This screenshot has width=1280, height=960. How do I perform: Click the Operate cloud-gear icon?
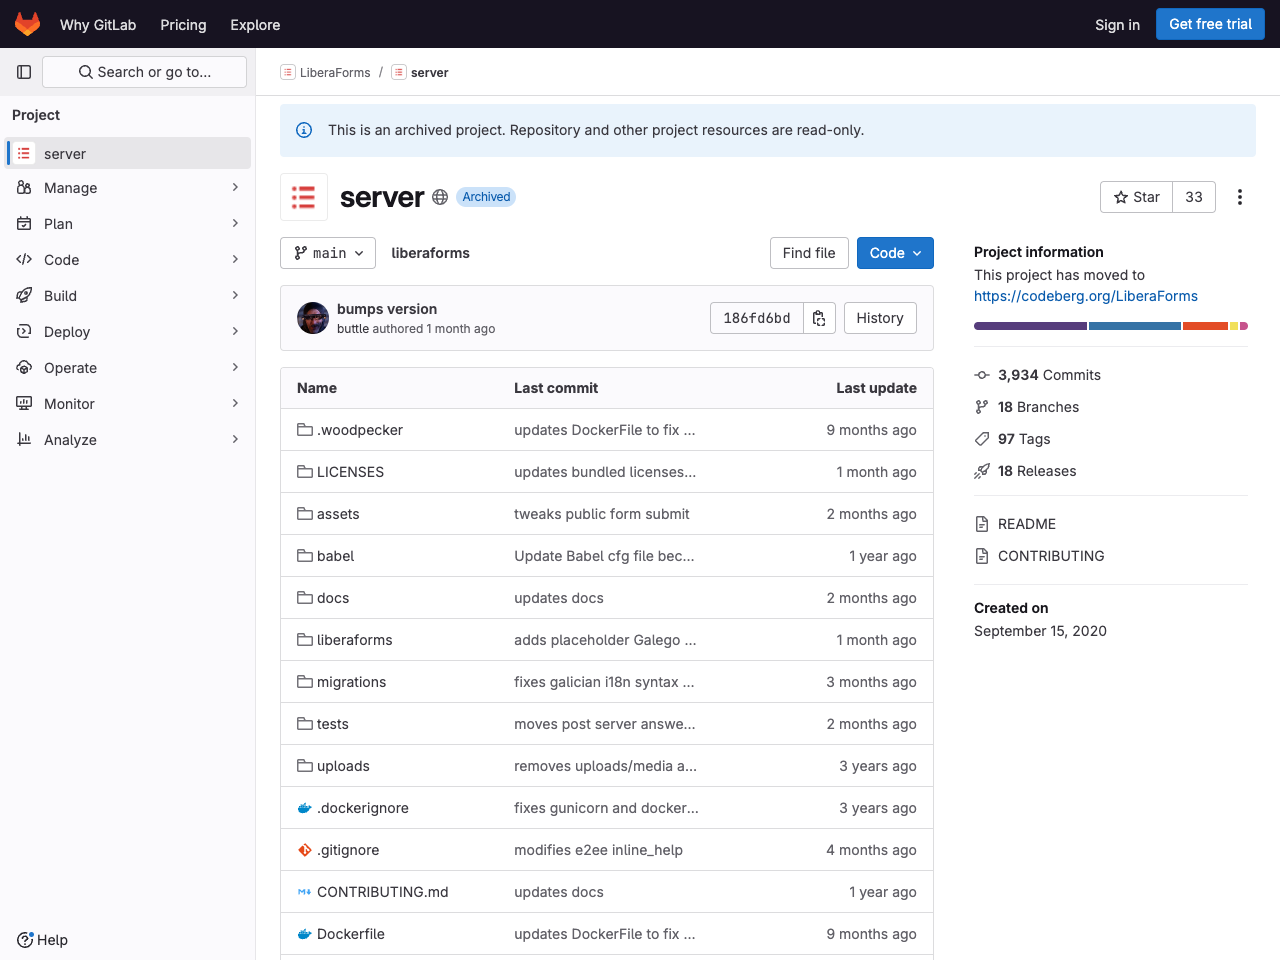[x=24, y=368]
